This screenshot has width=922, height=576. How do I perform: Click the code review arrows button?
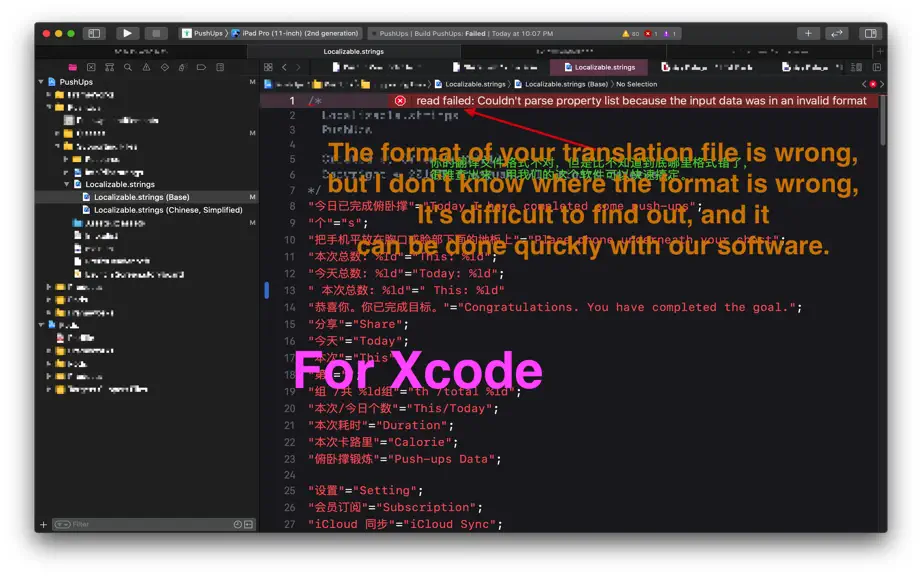837,34
